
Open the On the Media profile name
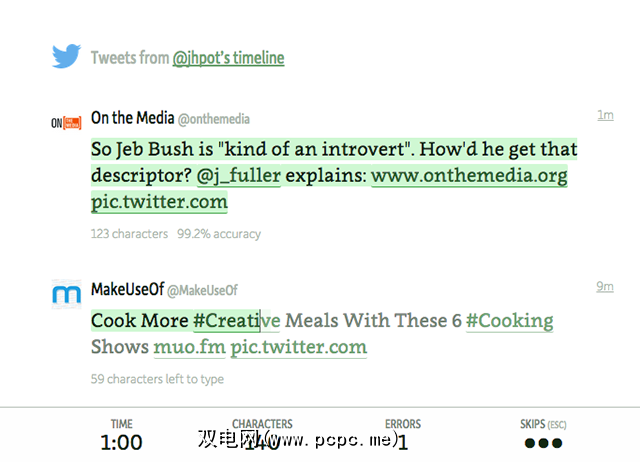click(x=132, y=118)
